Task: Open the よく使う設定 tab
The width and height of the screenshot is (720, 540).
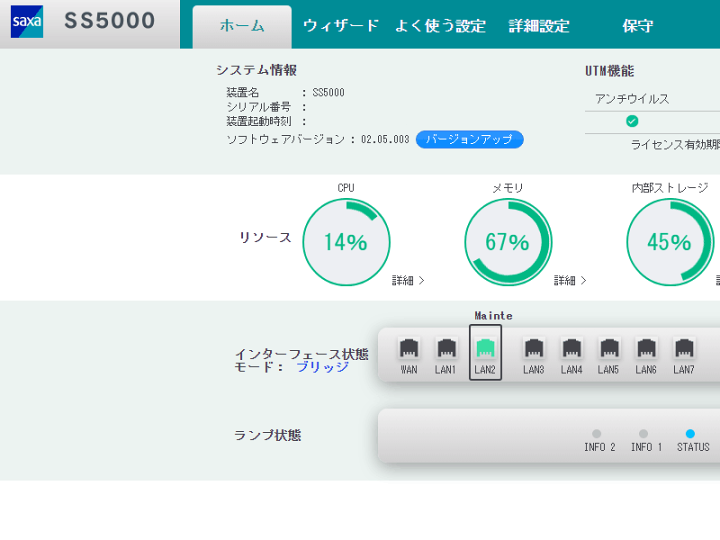Action: pos(440,26)
